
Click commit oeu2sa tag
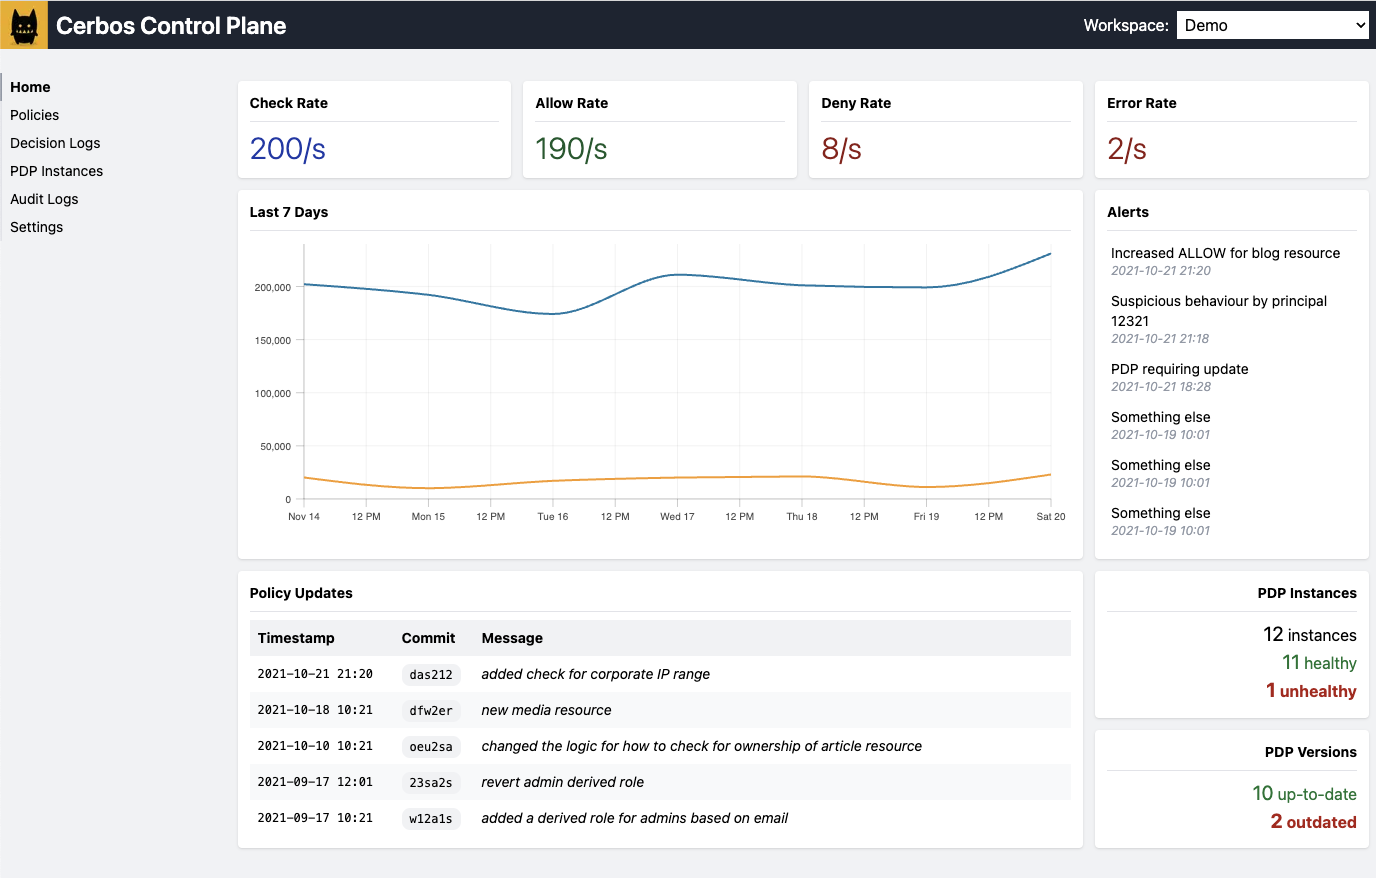point(431,747)
